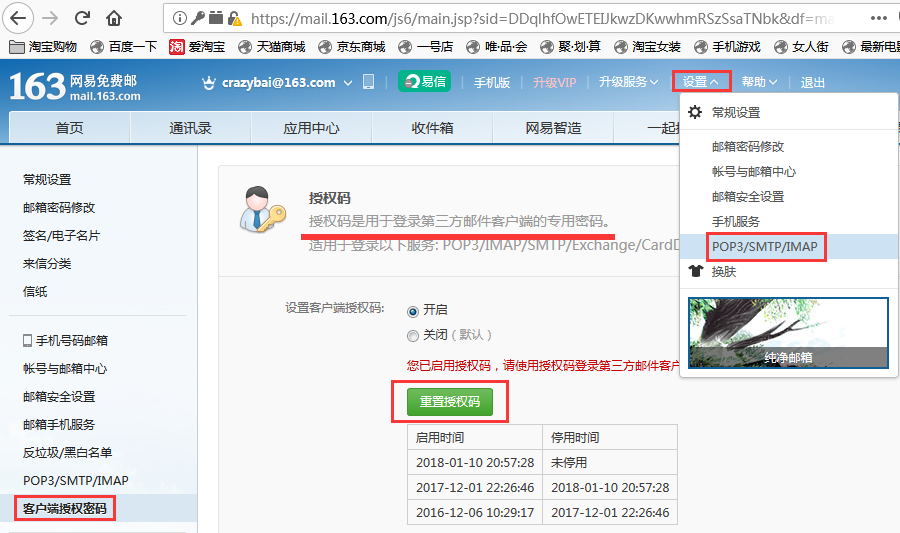Open the three-dots page actions menu
Image resolution: width=900 pixels, height=533 pixels.
click(878, 18)
